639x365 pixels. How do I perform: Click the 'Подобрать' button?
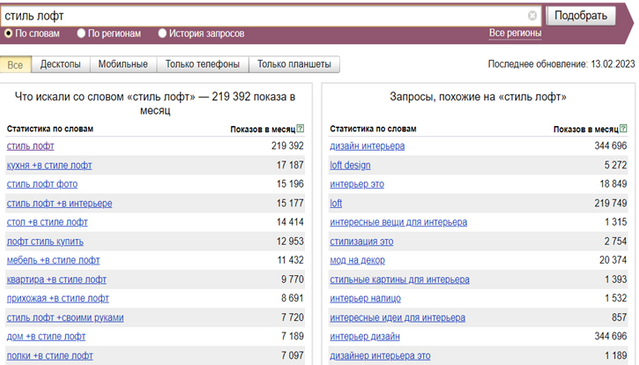tap(581, 16)
